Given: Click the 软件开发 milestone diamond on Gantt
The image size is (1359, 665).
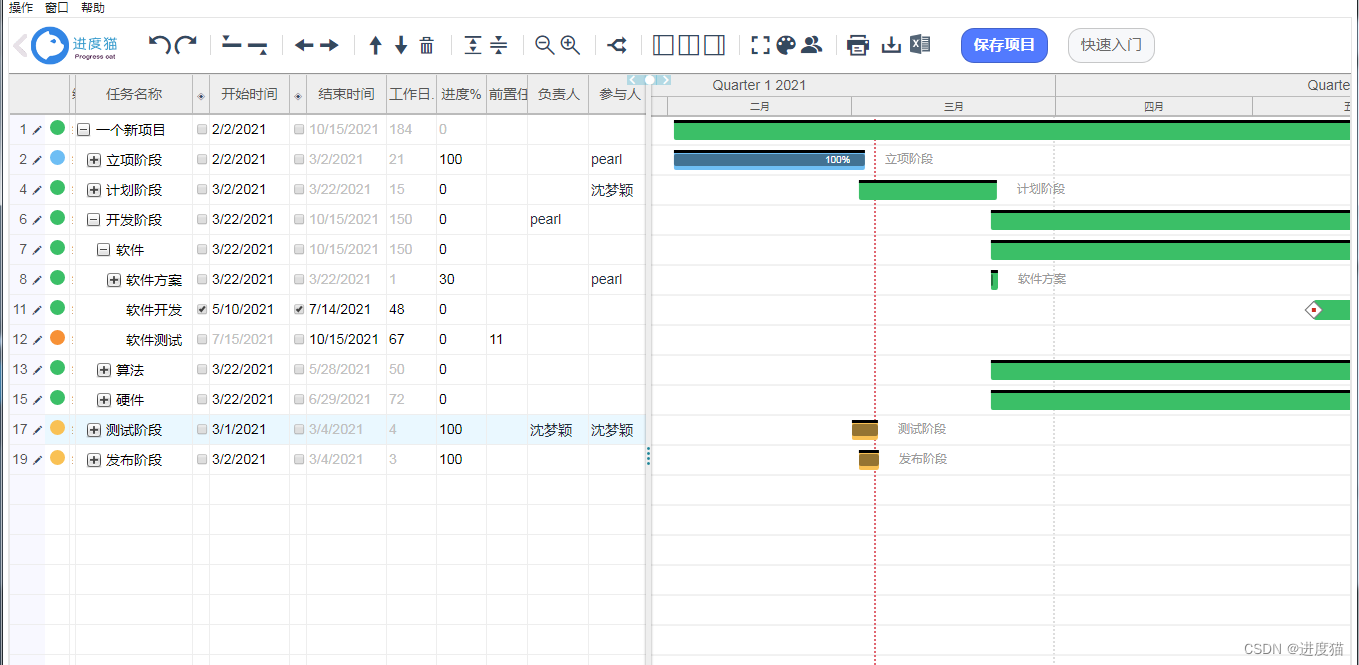Looking at the screenshot, I should click(x=1314, y=310).
